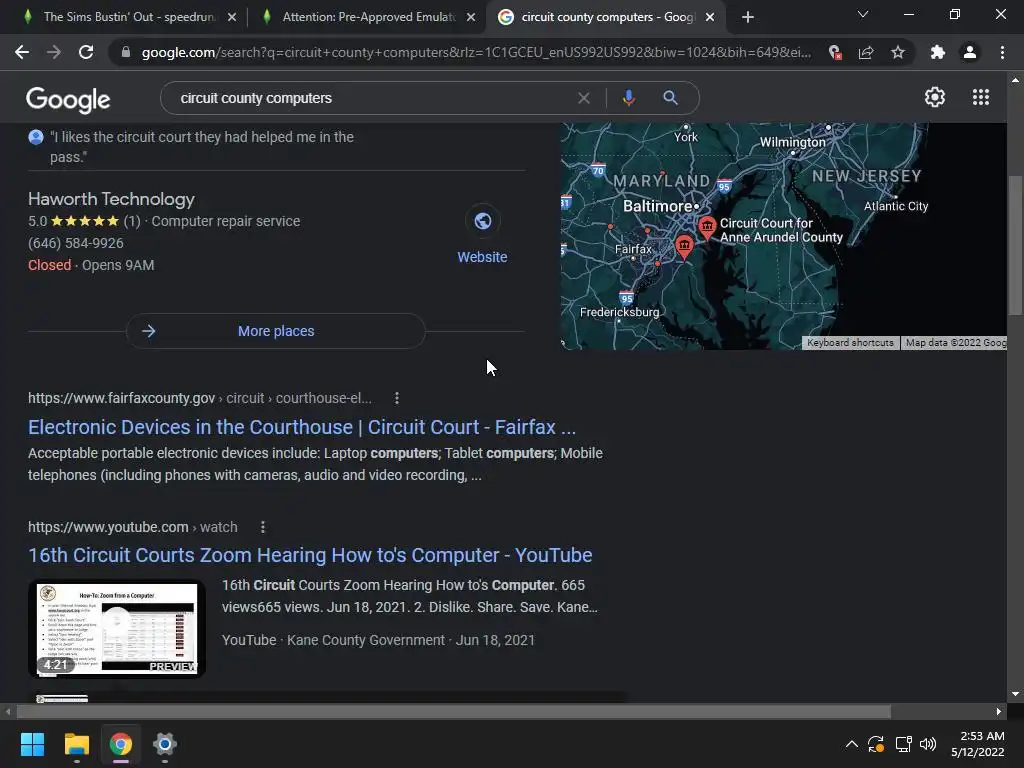The width and height of the screenshot is (1024, 768).
Task: Open File Explorer from taskbar
Action: 76,744
